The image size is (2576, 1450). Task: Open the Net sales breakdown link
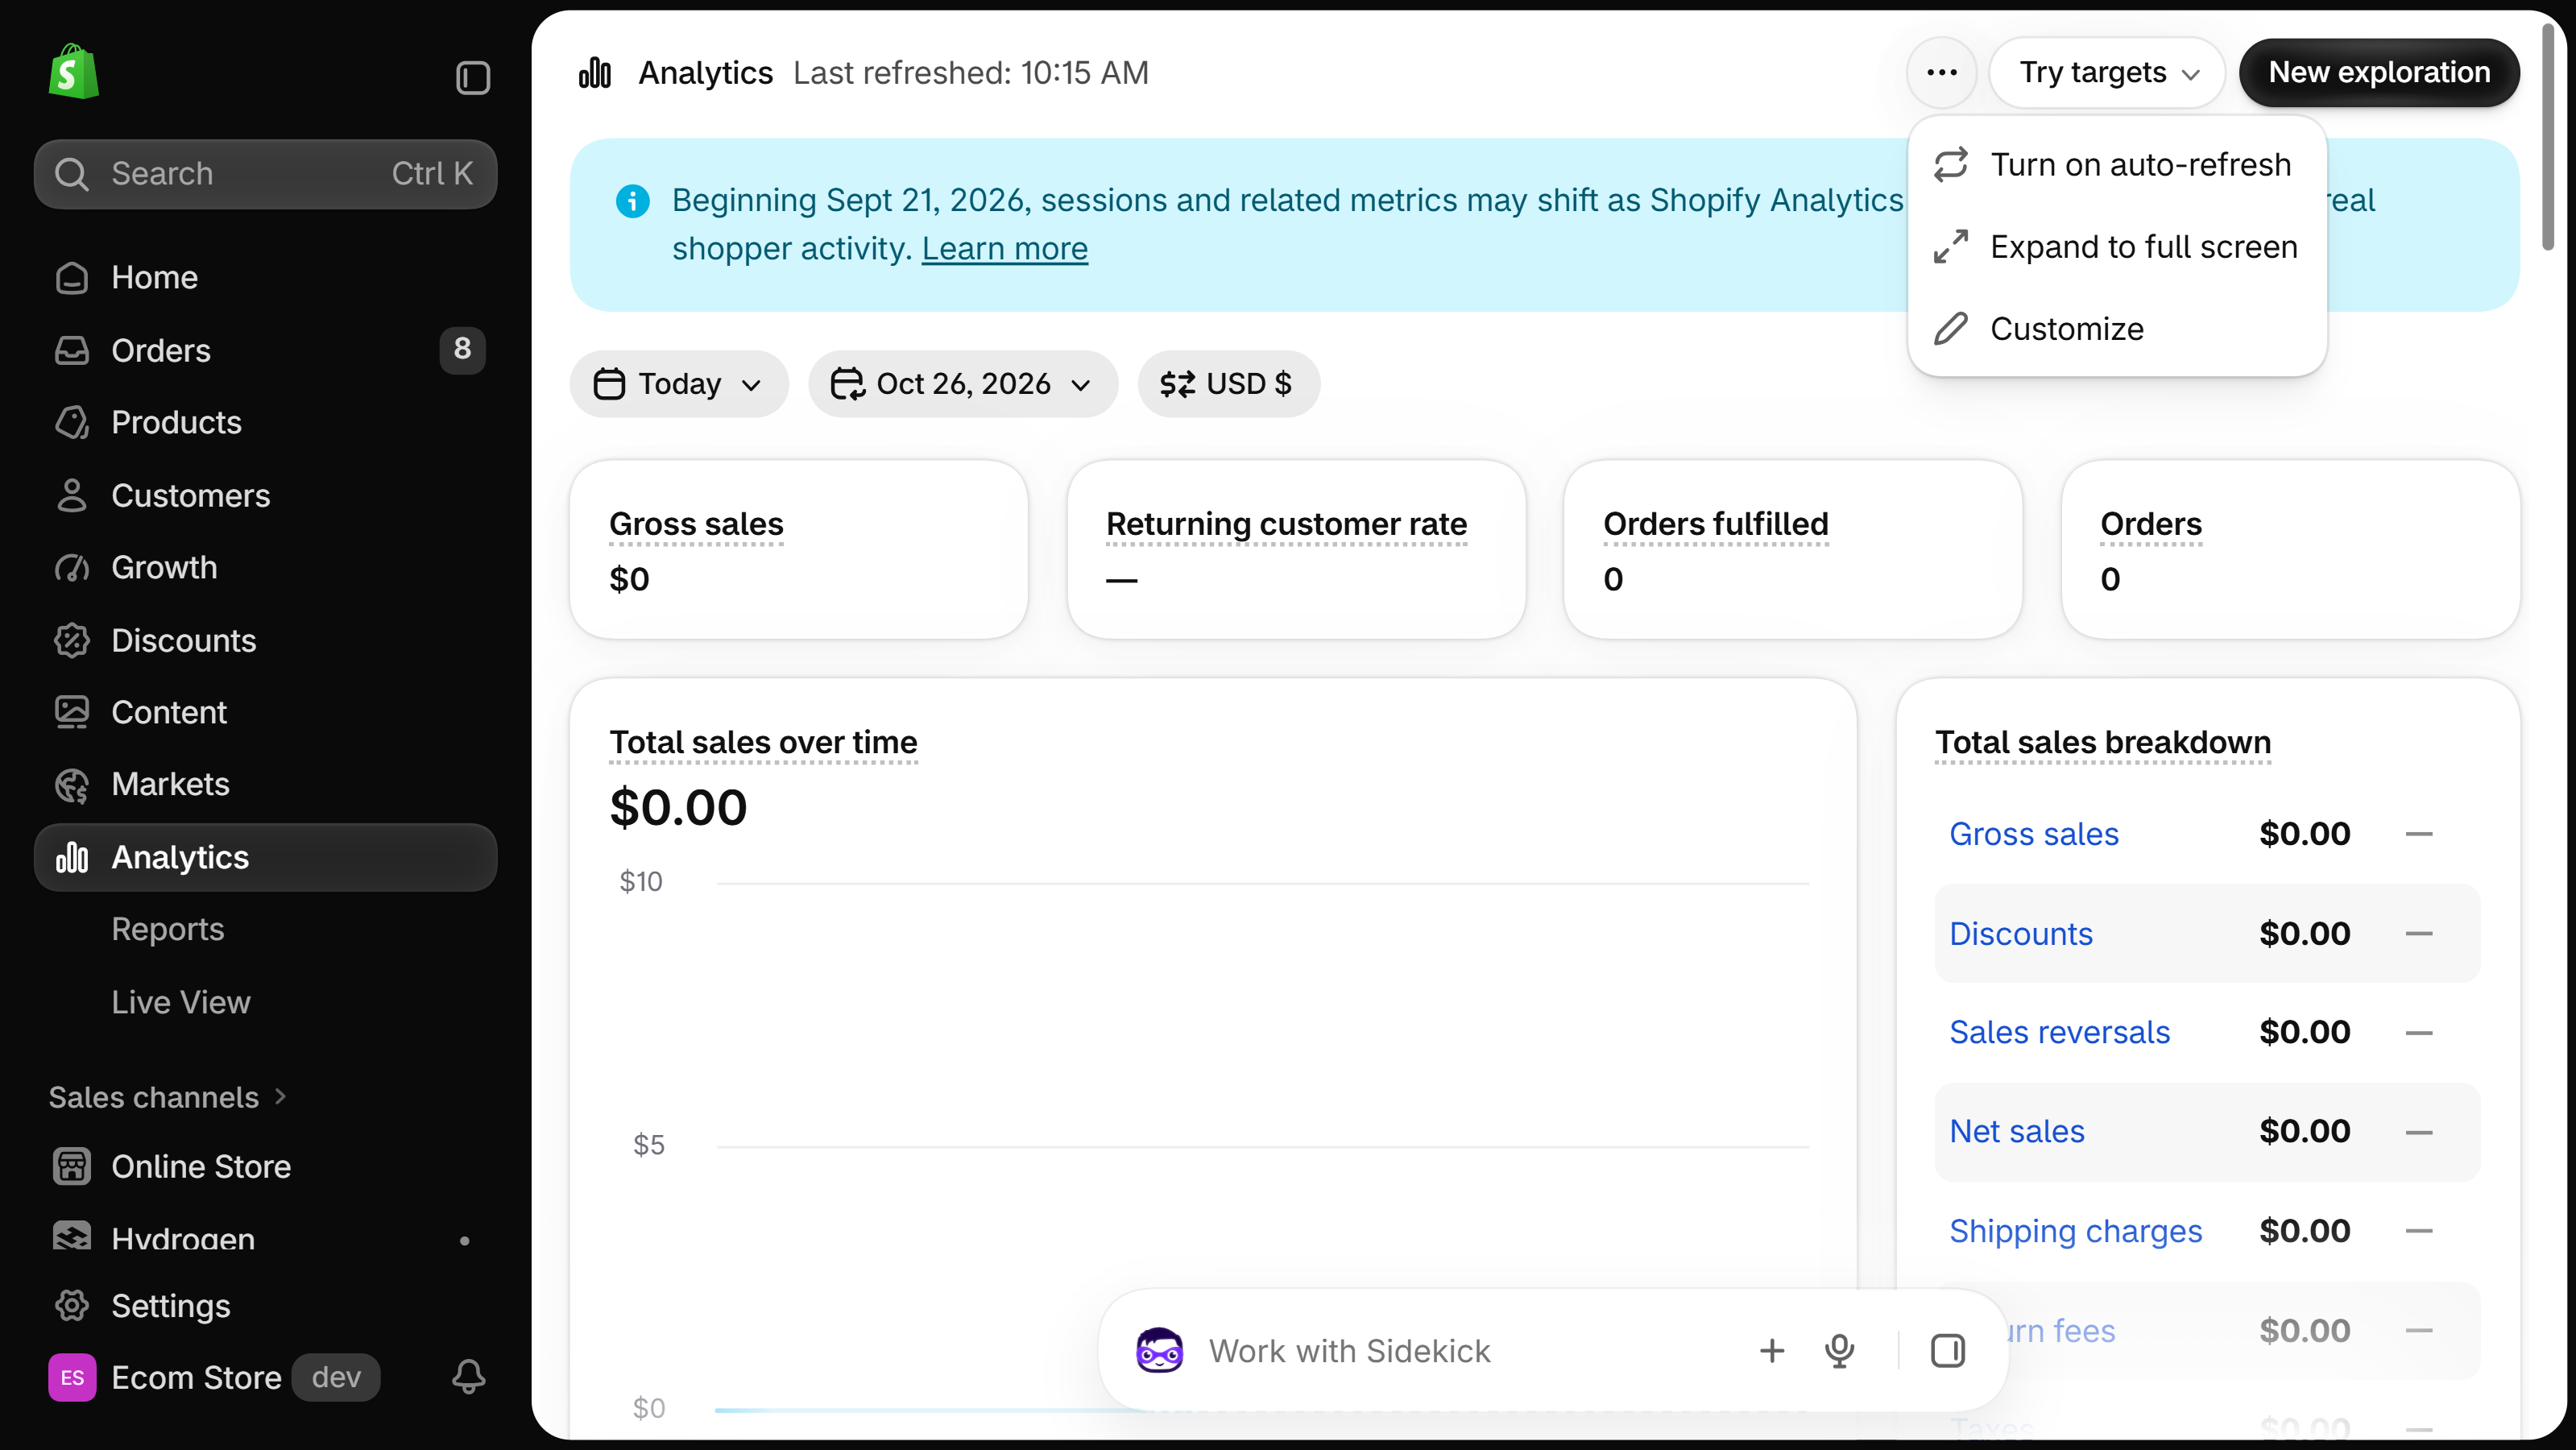tap(2016, 1131)
